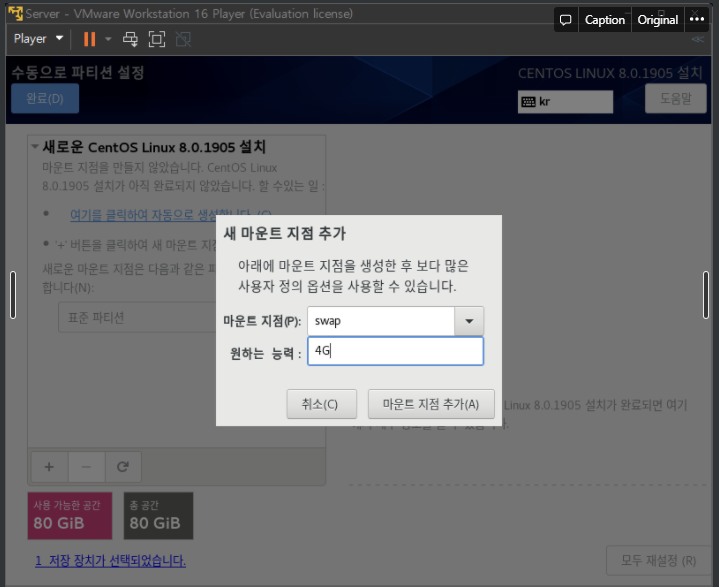This screenshot has width=719, height=587.
Task: Collapse the 새로운 CentOS Linux 8.0.1905 설치 section
Action: (x=35, y=147)
